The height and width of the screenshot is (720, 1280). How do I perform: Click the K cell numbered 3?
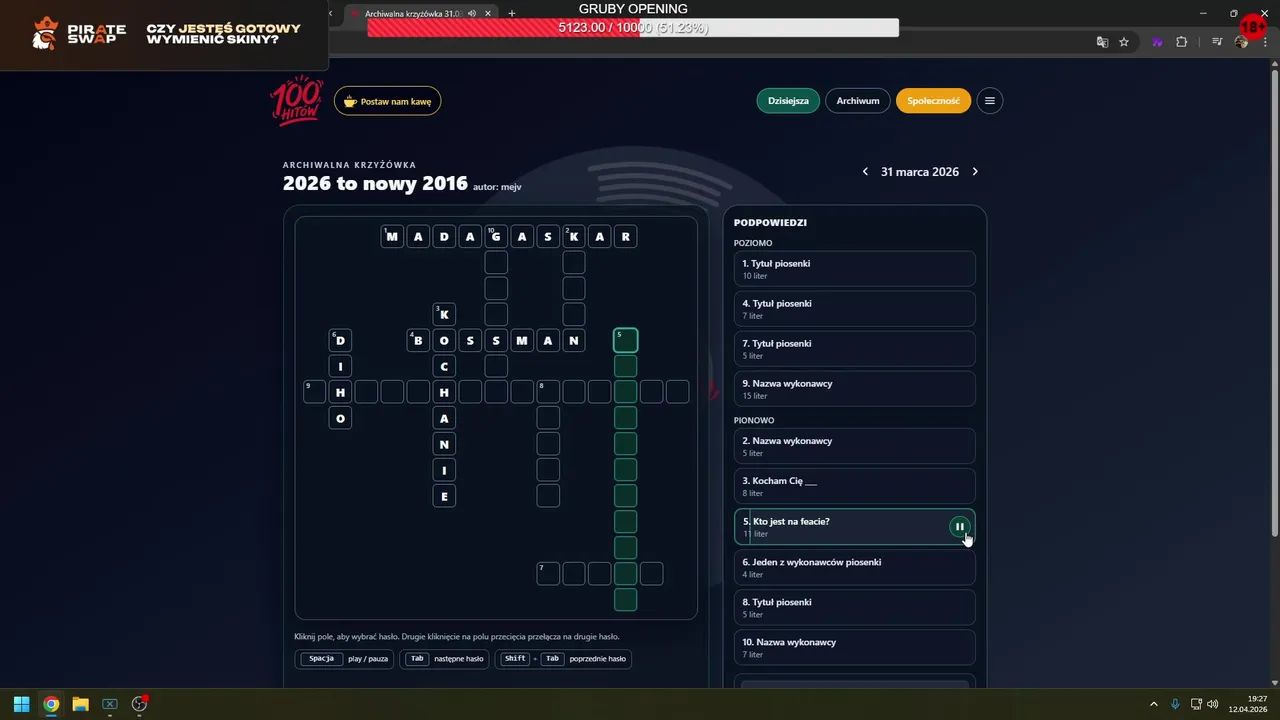(x=444, y=314)
